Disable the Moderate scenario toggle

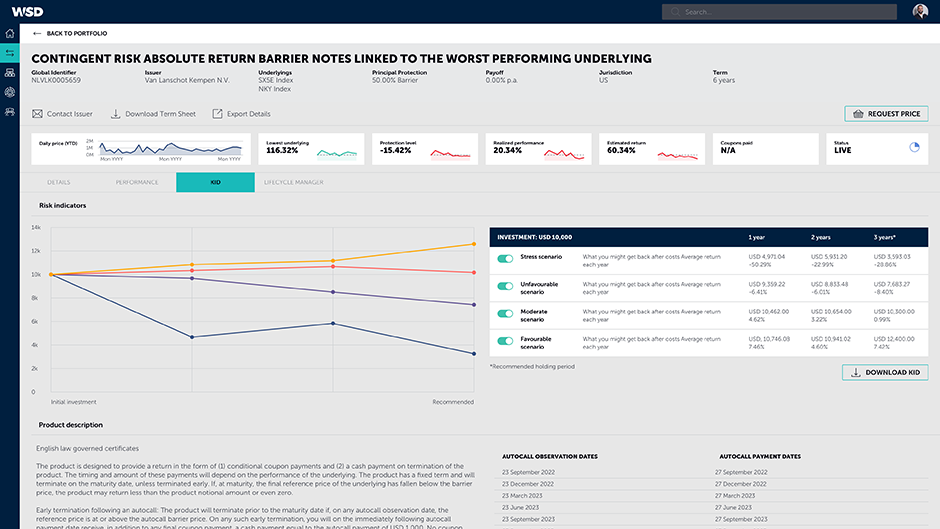click(x=505, y=314)
